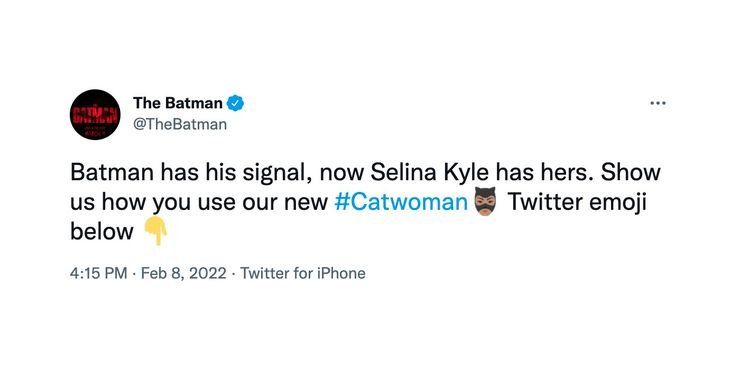Open the @TheBatman handle
The width and height of the screenshot is (740, 370).
pyautogui.click(x=180, y=125)
